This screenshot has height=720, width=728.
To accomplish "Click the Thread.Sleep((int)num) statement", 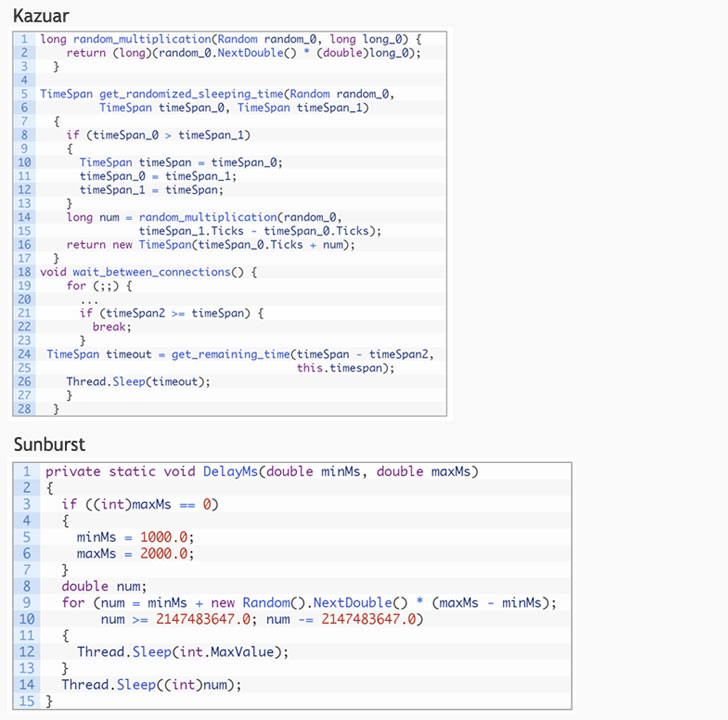I will pos(151,685).
